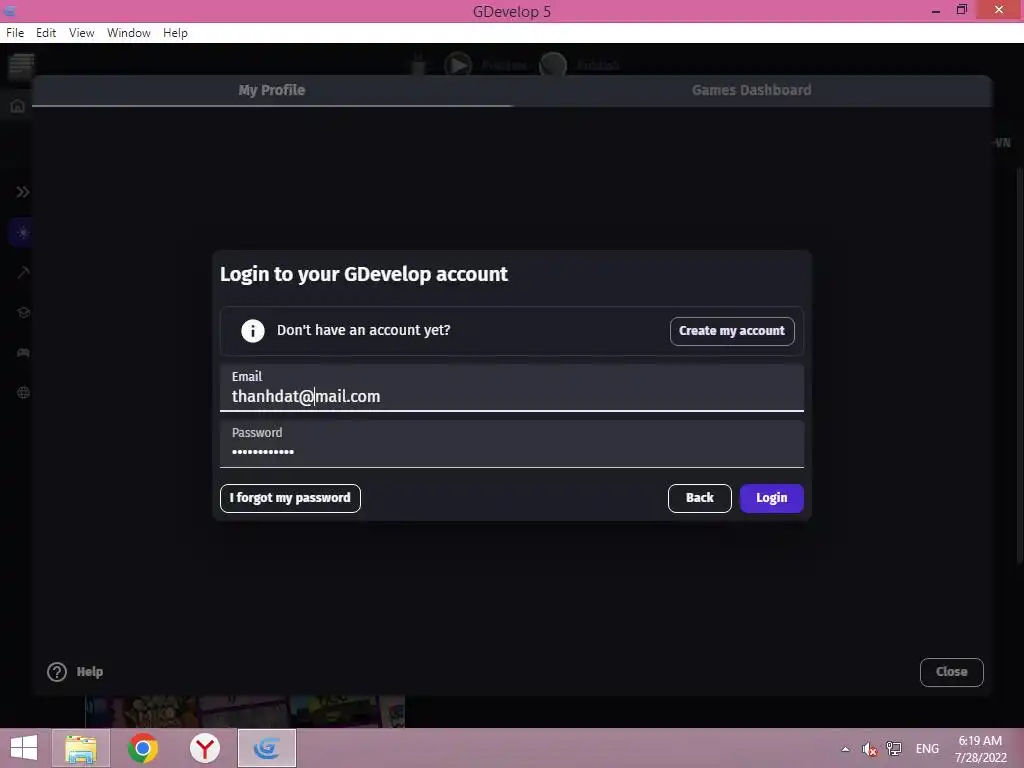The image size is (1024, 768).
Task: Open the Edit menu
Action: click(x=46, y=33)
